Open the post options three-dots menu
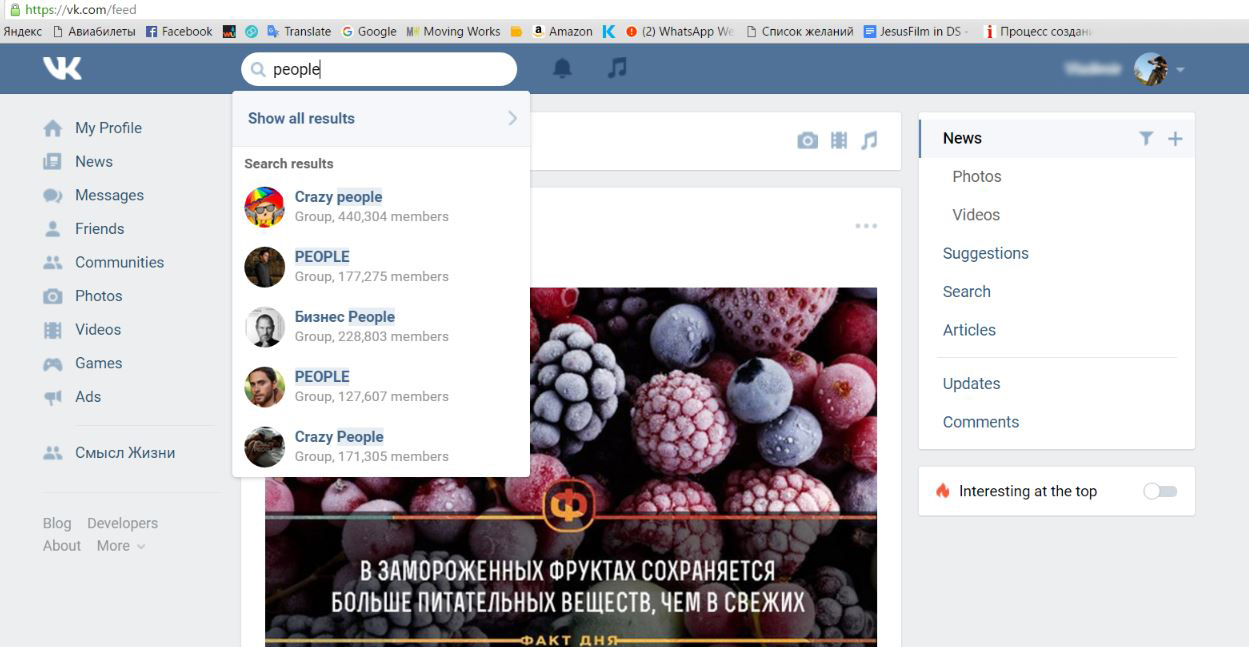The width and height of the screenshot is (1249, 647). pyautogui.click(x=866, y=226)
